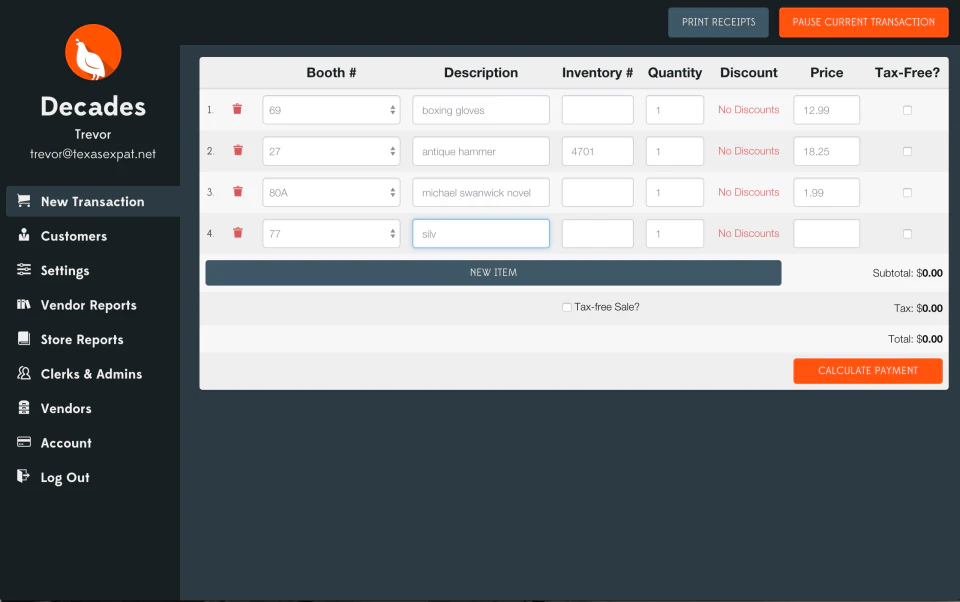Open the Booth # dropdown showing 69
Image resolution: width=960 pixels, height=602 pixels.
[x=331, y=109]
